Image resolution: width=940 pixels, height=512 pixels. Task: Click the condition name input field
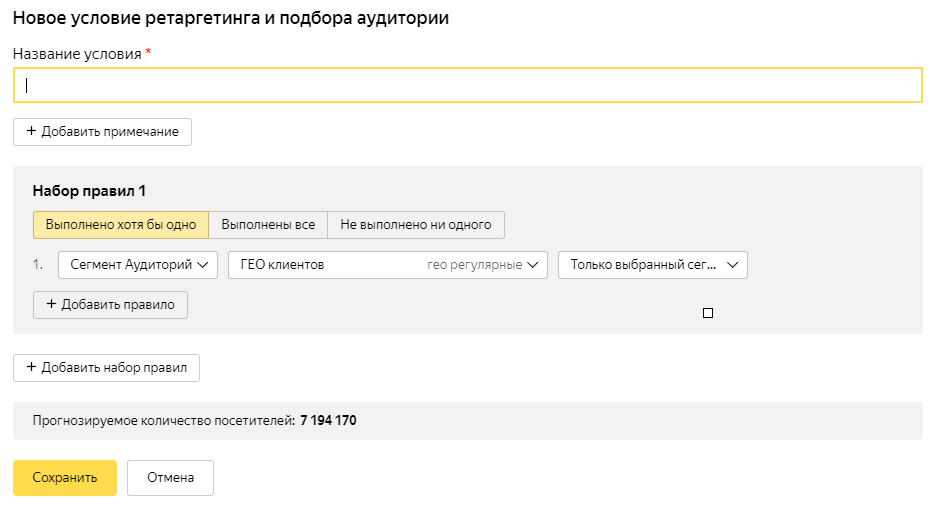(467, 85)
